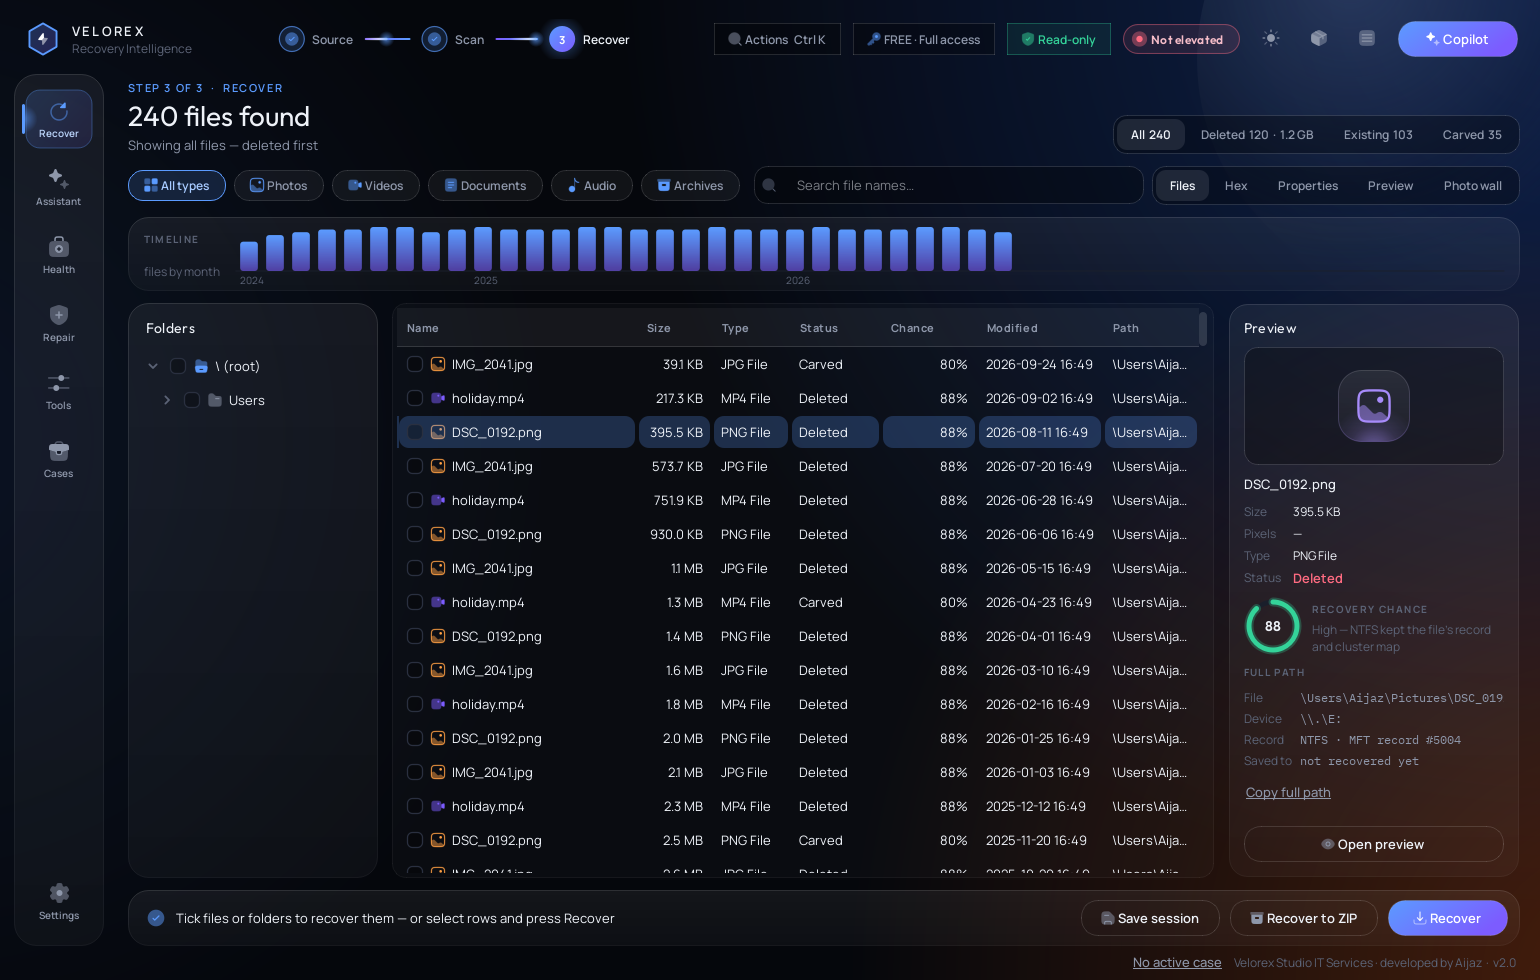
Task: Filter files by Videos
Action: [376, 185]
